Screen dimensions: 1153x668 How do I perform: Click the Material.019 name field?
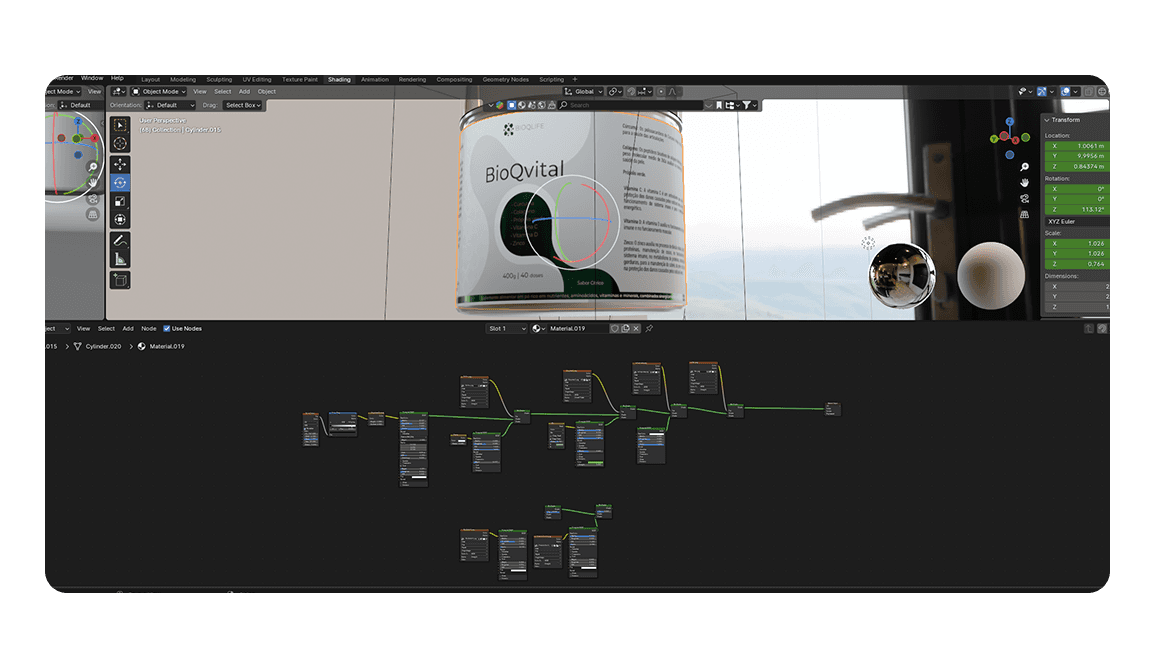tap(578, 329)
